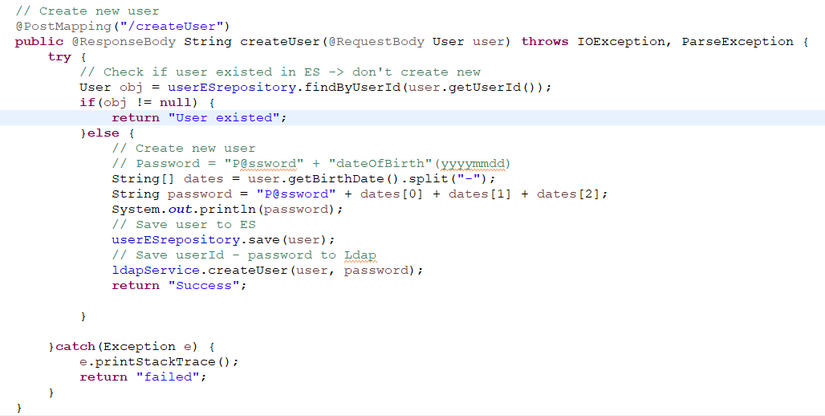The width and height of the screenshot is (825, 416).
Task: Click the findByUserId method call
Action: tap(353, 87)
